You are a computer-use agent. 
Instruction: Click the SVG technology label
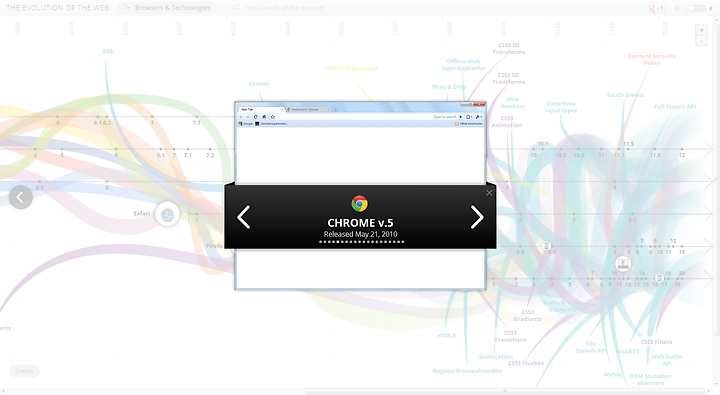(107, 51)
